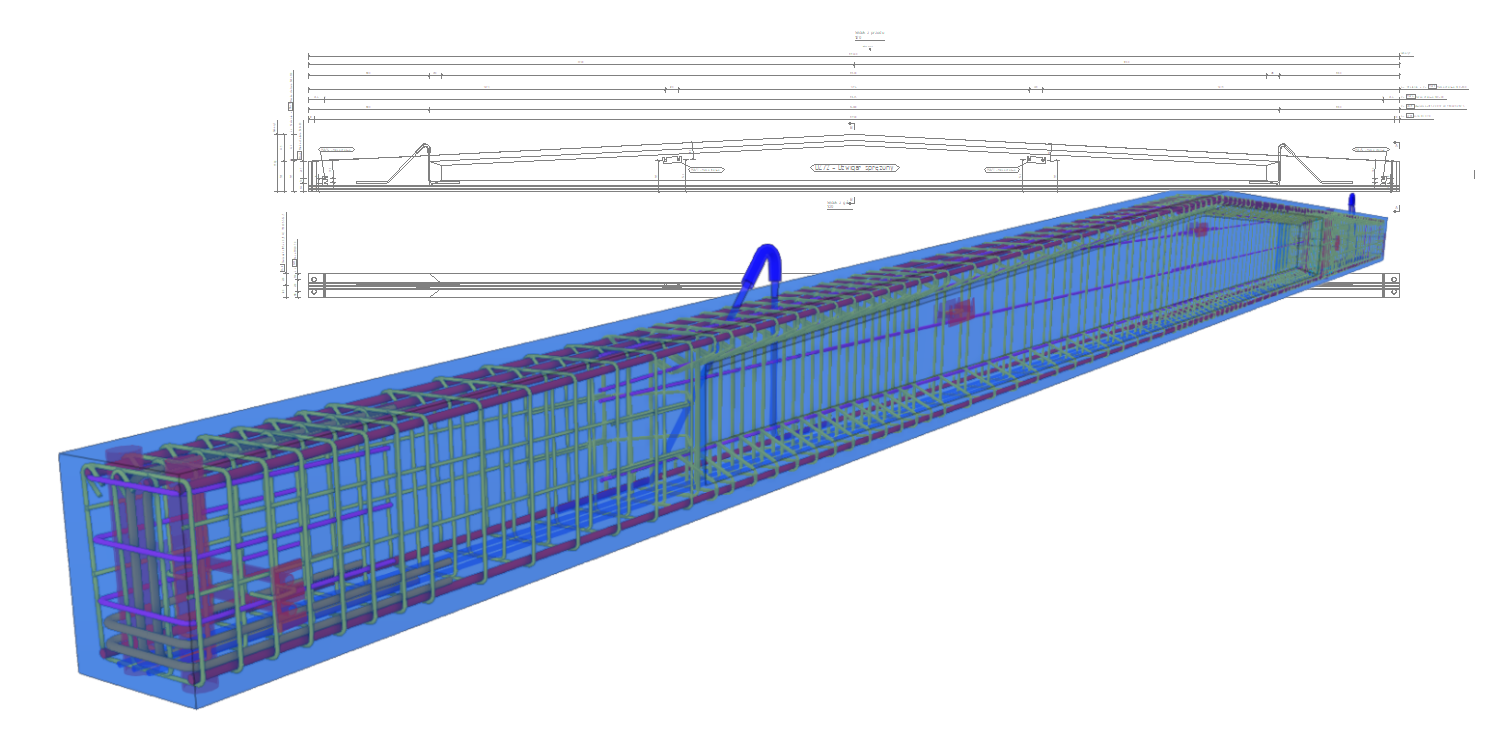Select the red insert in the beam's mid web

point(958,313)
